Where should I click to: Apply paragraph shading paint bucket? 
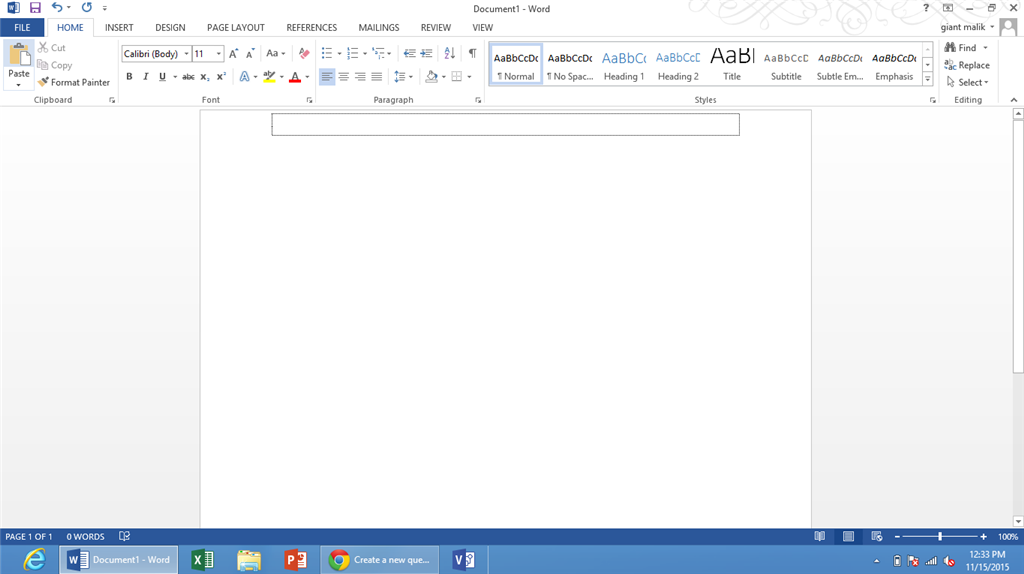click(431, 77)
